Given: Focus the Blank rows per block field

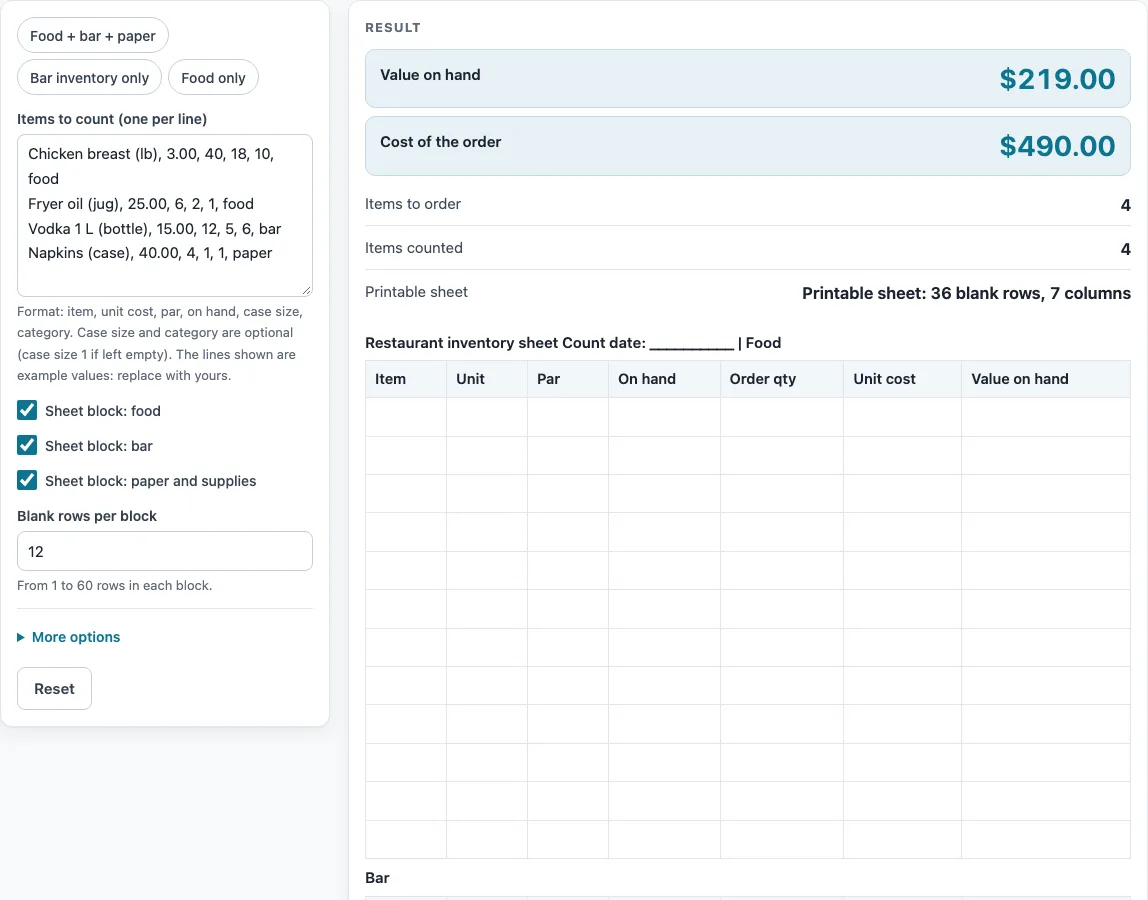Looking at the screenshot, I should 165,551.
